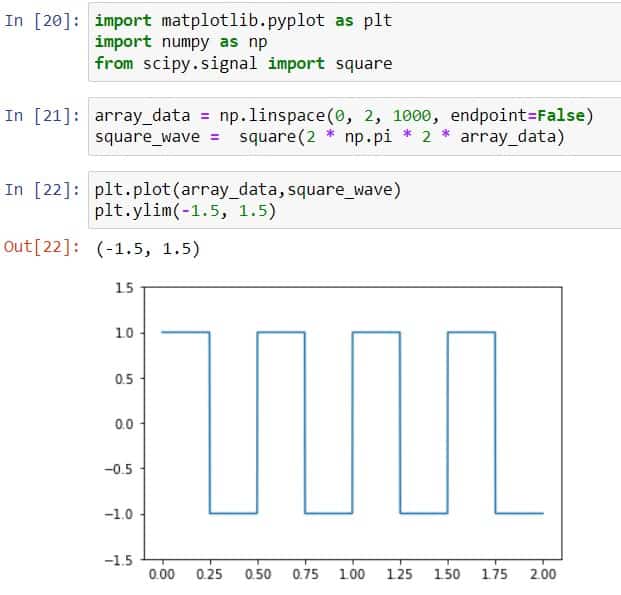
Task: Click the y-axis tick label 0.5
Action: click(x=124, y=379)
